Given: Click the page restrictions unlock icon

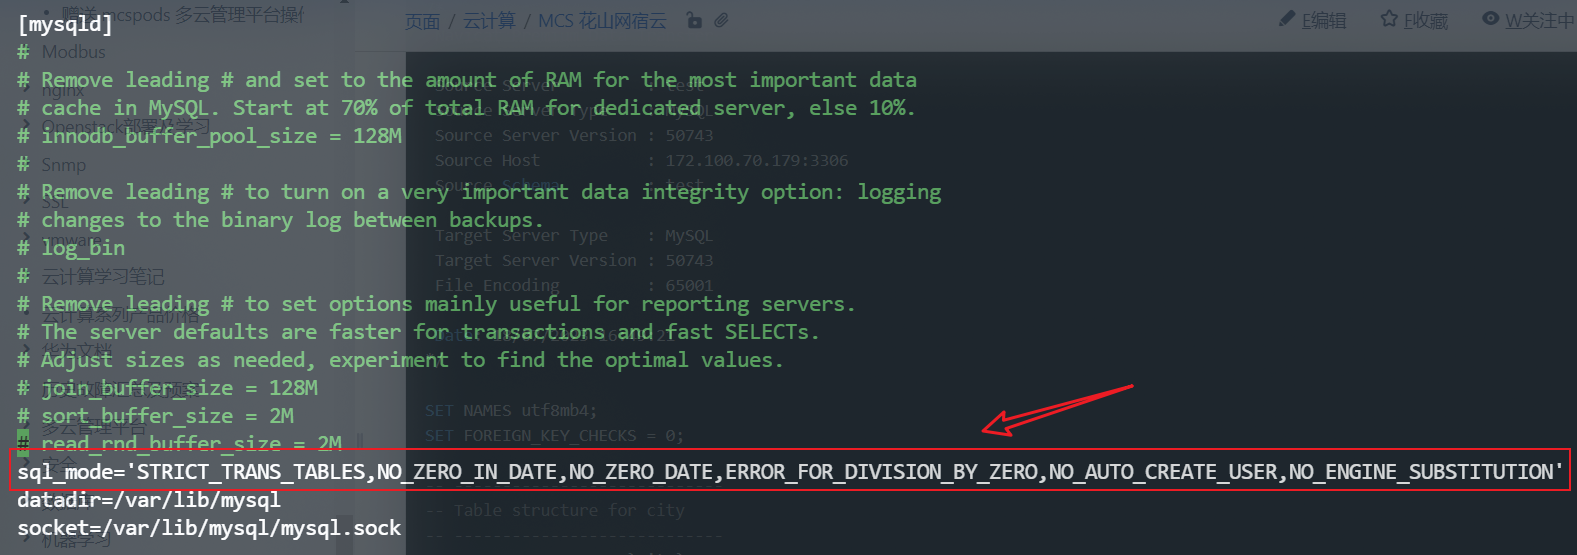Looking at the screenshot, I should pyautogui.click(x=694, y=20).
